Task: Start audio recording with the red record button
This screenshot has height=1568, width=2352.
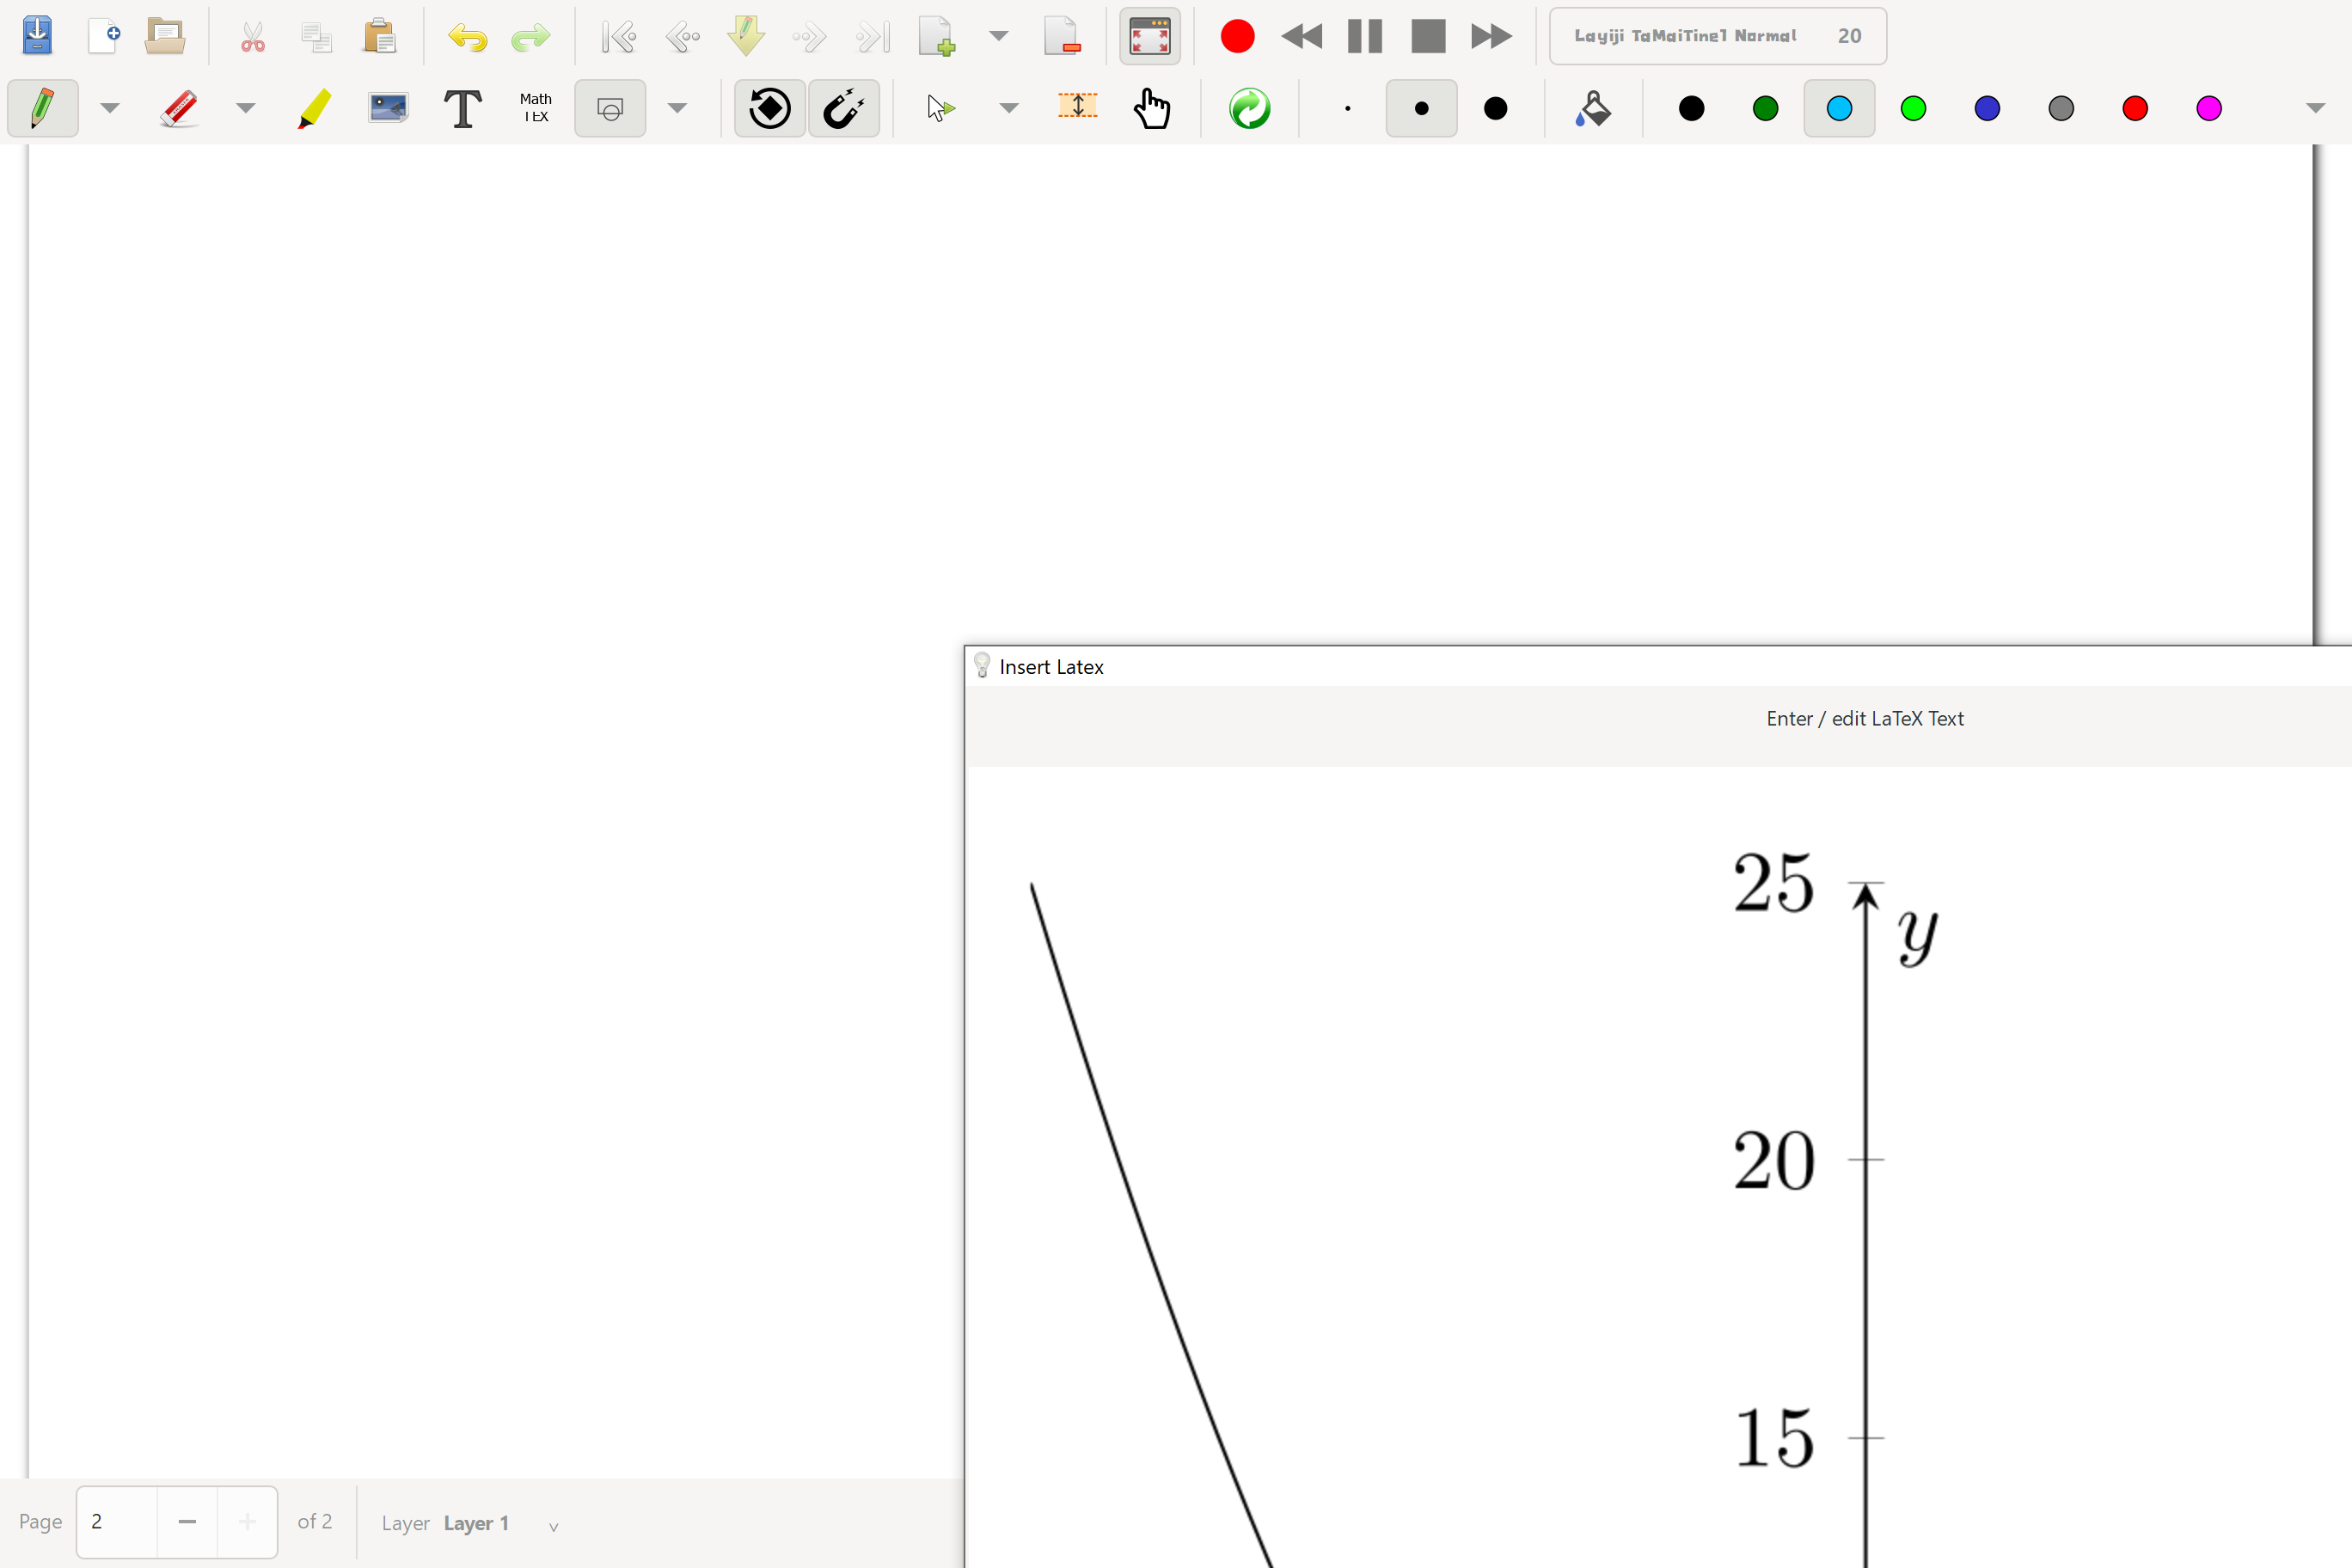Action: pos(1237,36)
